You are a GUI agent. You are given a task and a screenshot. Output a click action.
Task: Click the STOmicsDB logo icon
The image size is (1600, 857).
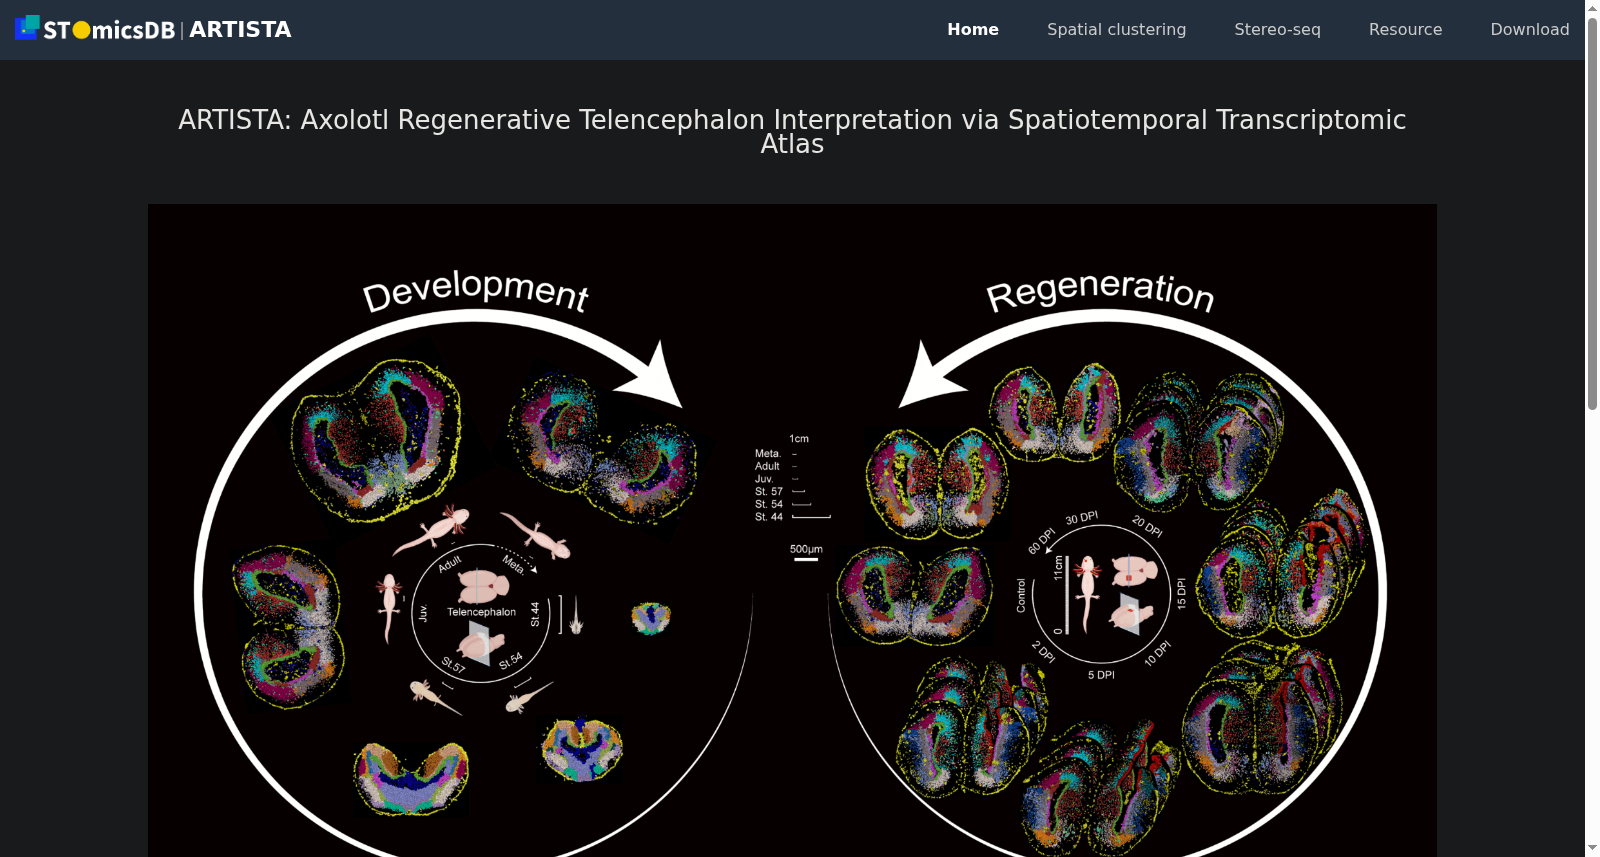(95, 28)
